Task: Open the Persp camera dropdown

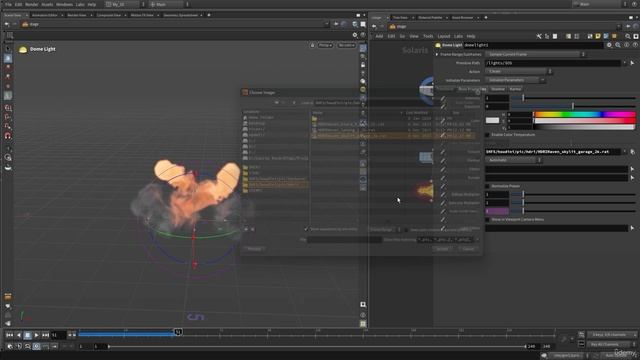Action: click(x=325, y=45)
